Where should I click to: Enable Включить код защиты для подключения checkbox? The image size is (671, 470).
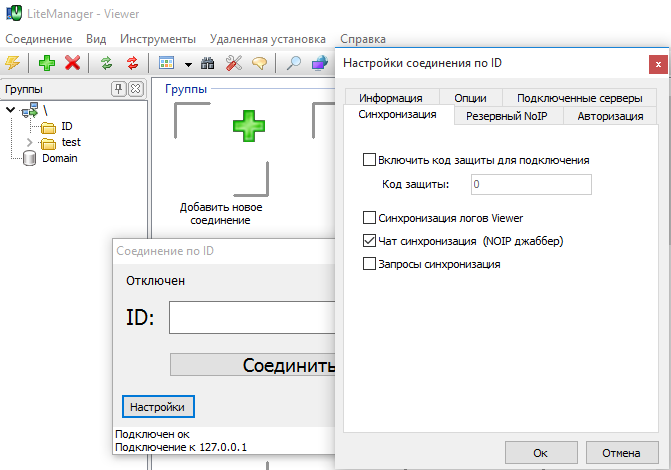(x=369, y=160)
